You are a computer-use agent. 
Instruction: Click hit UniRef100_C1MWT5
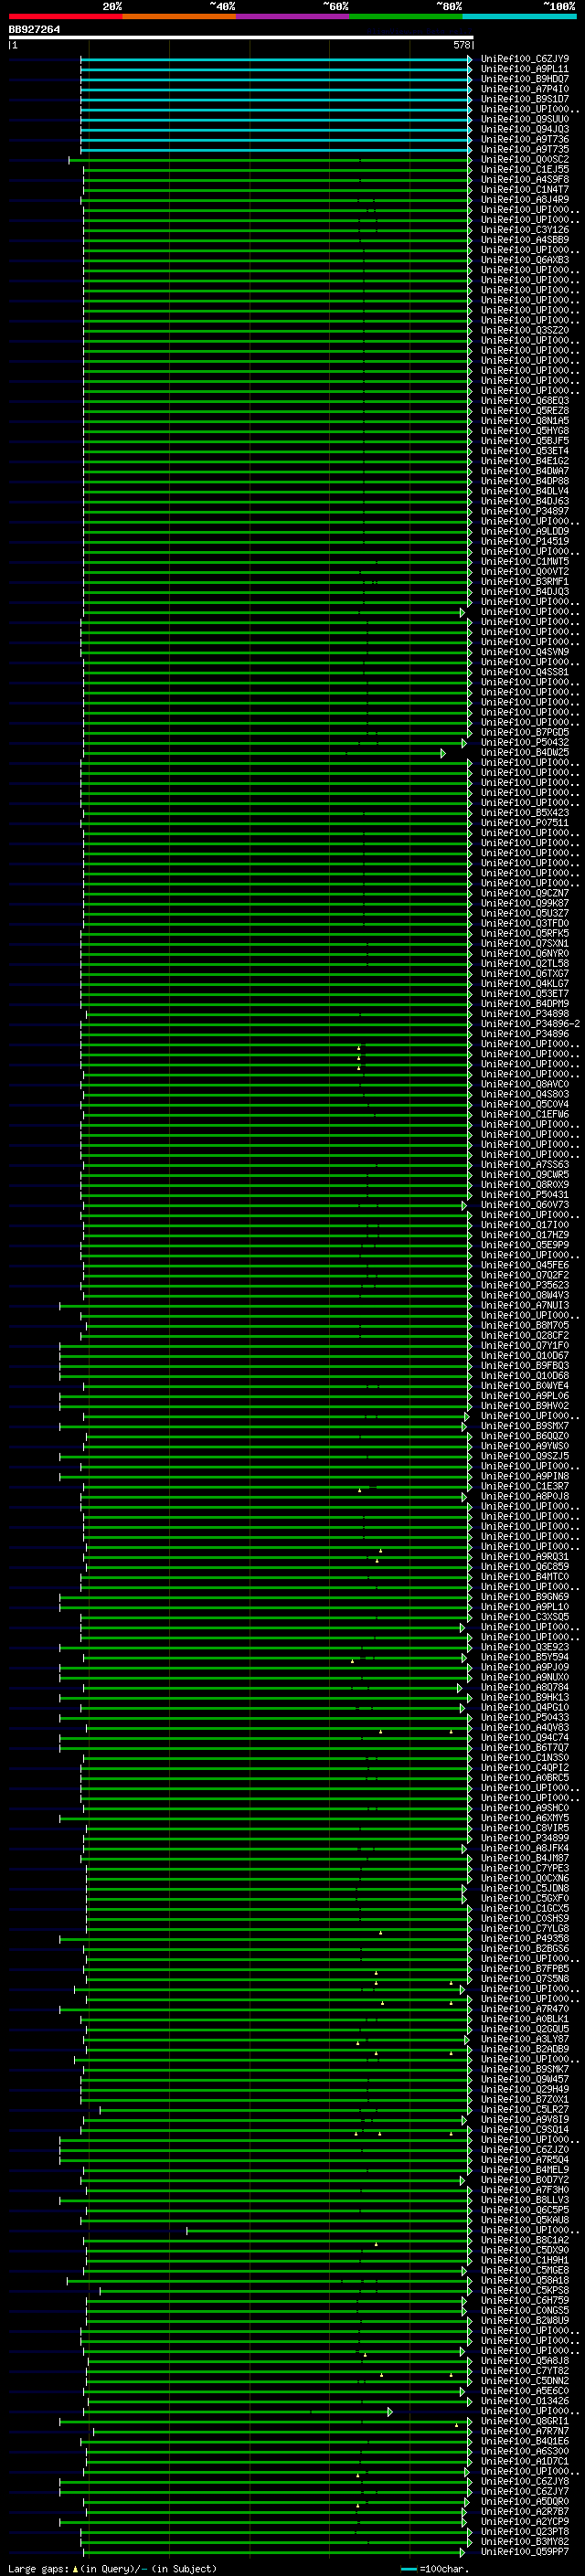[x=525, y=562]
